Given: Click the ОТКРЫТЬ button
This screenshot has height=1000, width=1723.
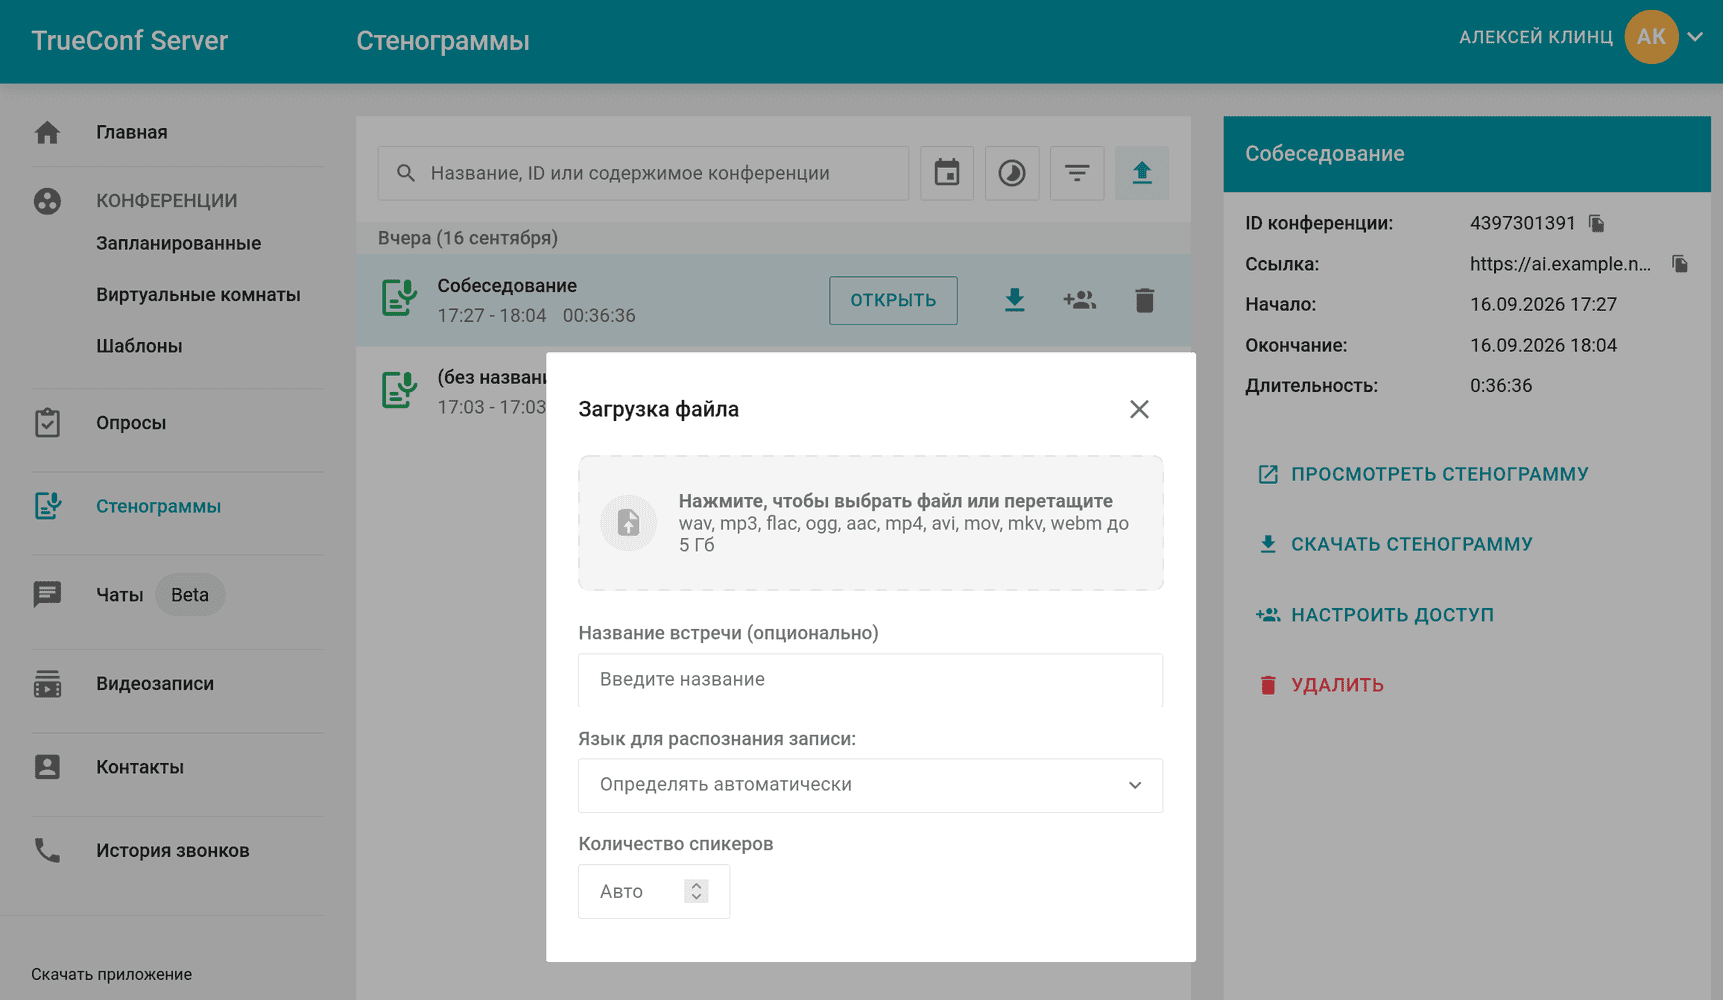Looking at the screenshot, I should [893, 300].
